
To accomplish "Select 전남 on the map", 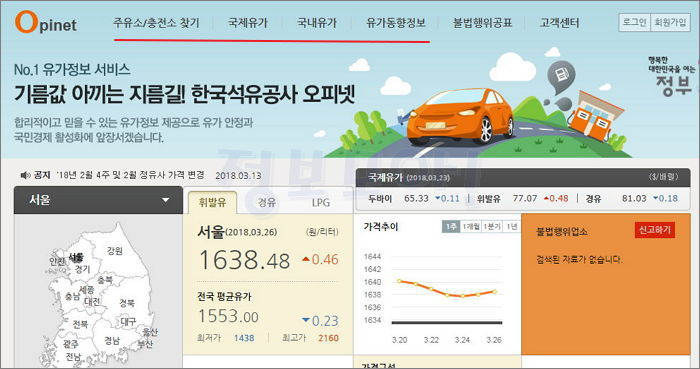I will (73, 357).
